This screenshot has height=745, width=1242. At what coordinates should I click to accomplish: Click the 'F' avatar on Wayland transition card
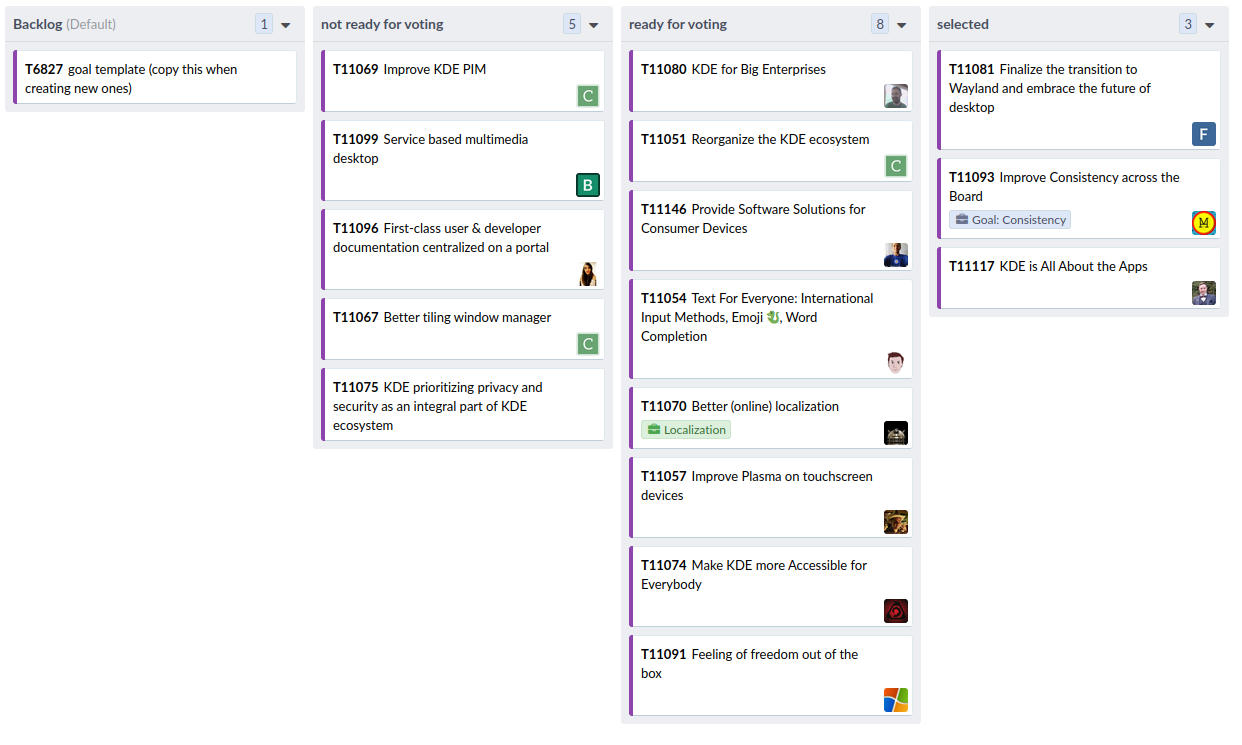1204,134
